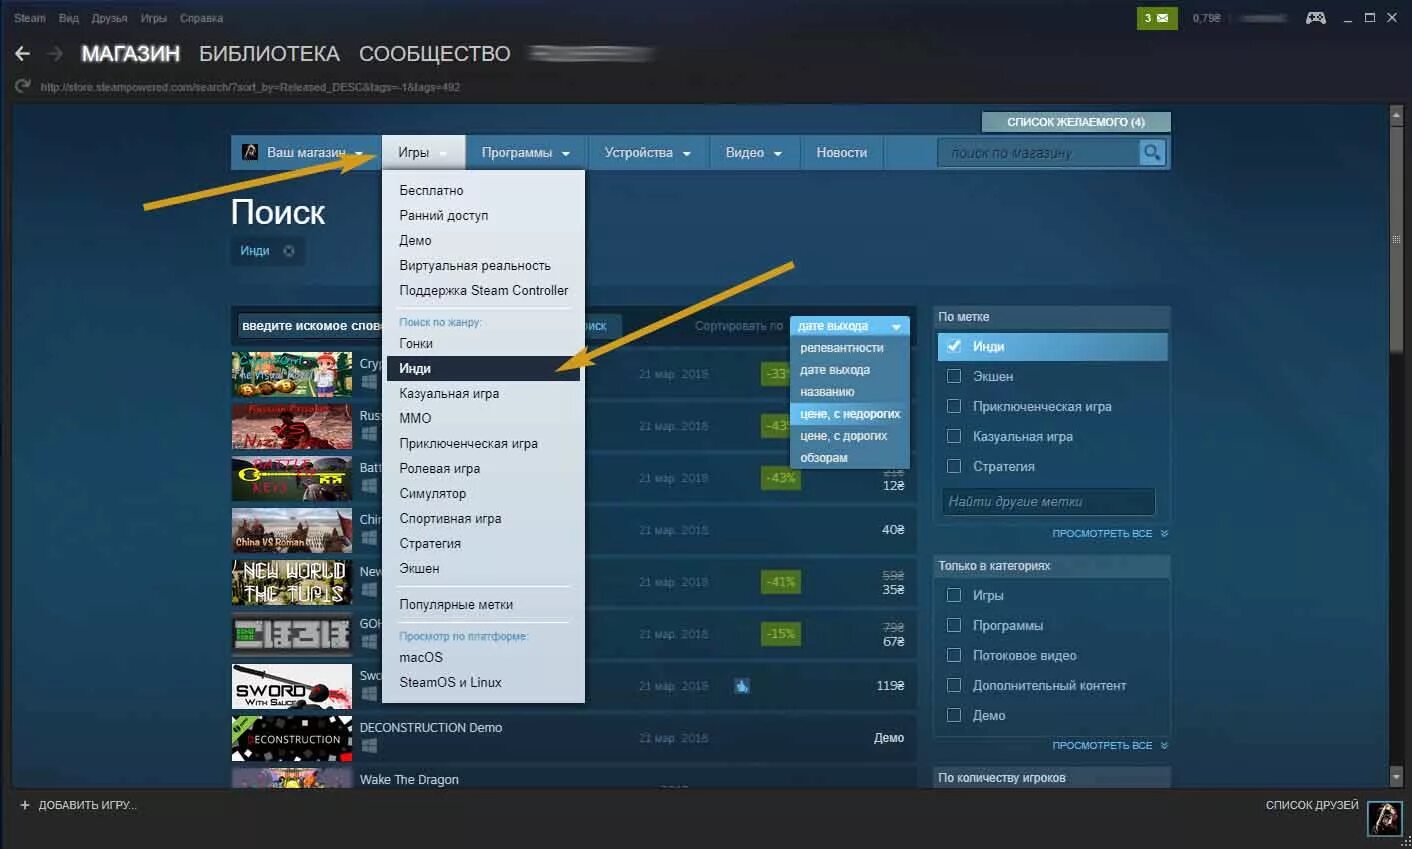The width and height of the screenshot is (1412, 849).
Task: Tick the Казуальная игра tag checkbox
Action: pyautogui.click(x=954, y=436)
